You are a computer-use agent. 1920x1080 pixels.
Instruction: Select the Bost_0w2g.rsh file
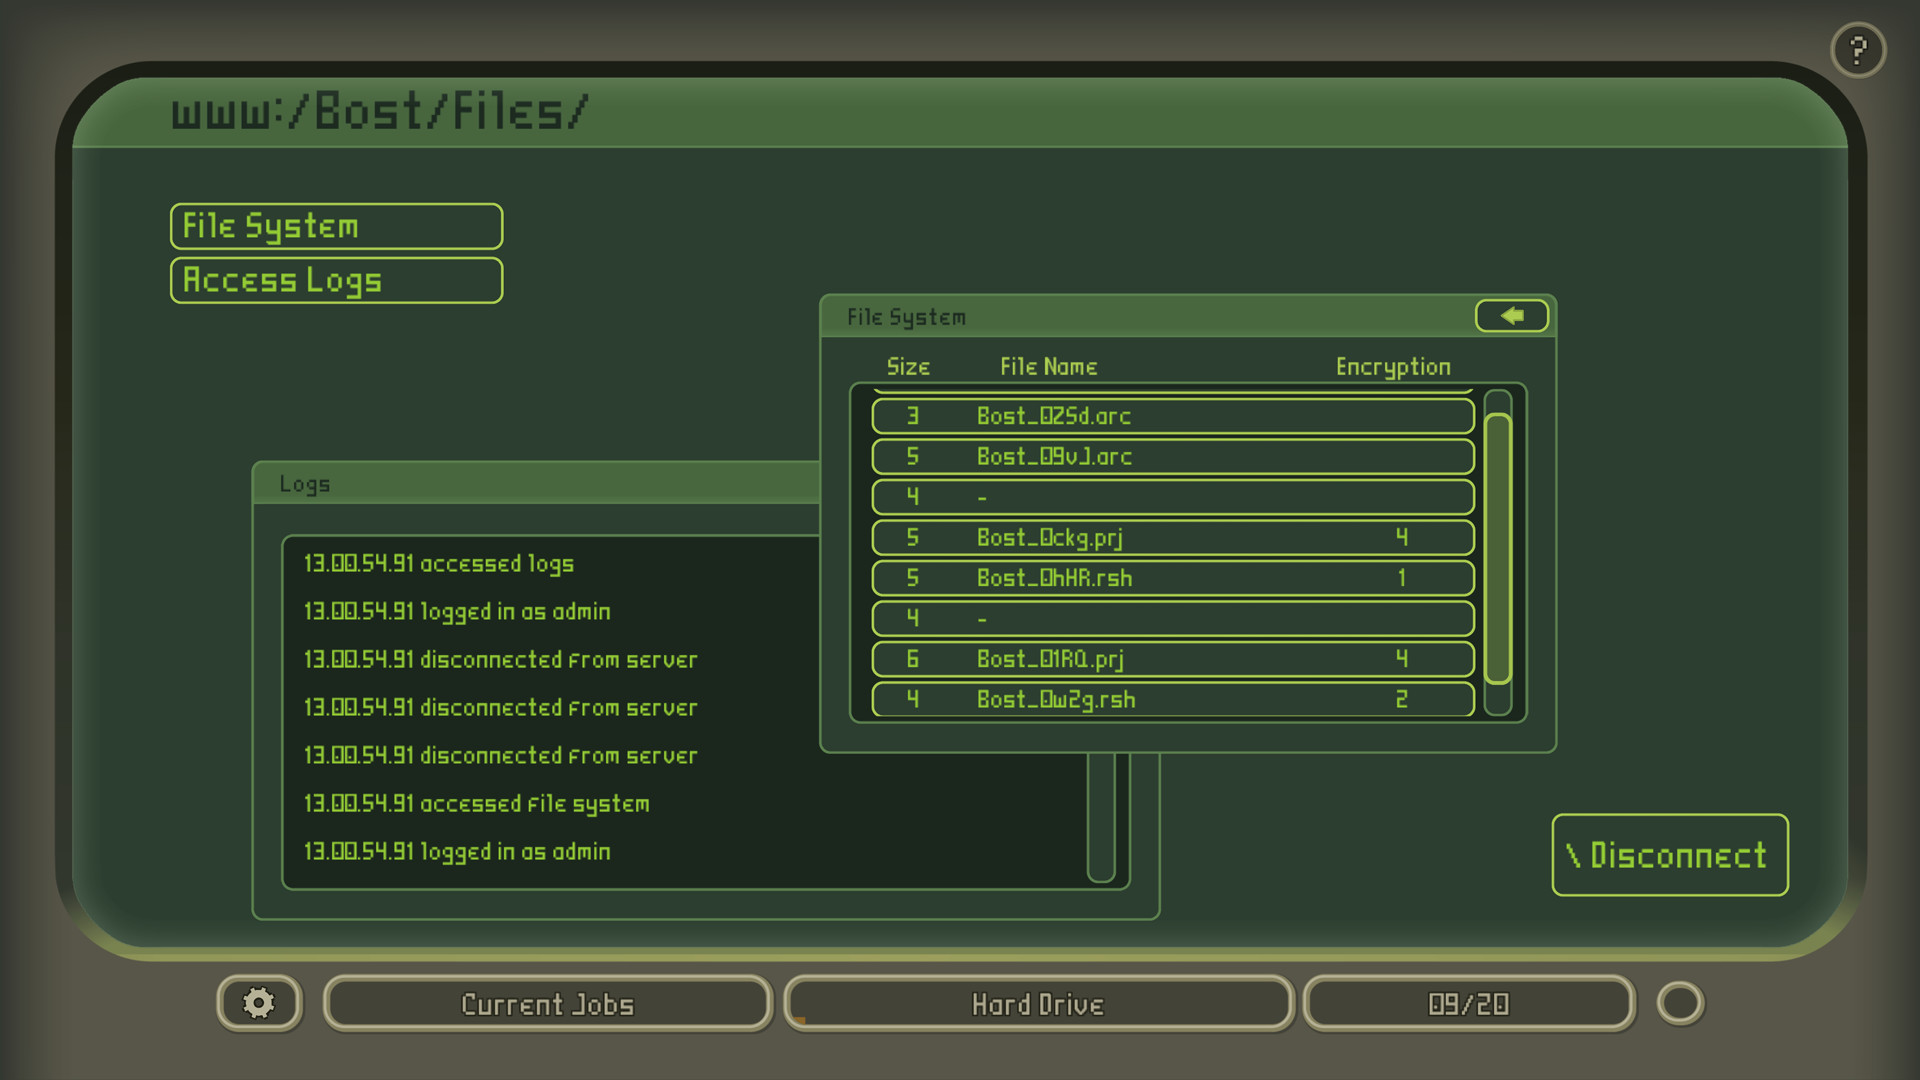click(1171, 700)
